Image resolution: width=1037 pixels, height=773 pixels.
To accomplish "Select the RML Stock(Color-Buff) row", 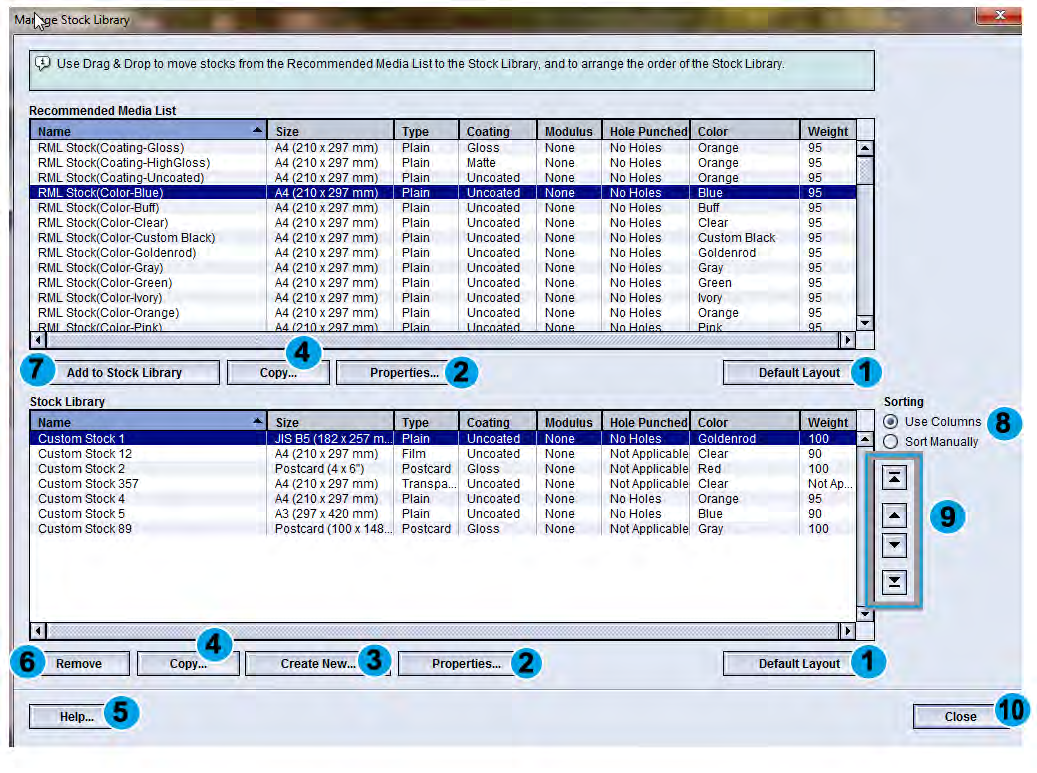I will 443,208.
